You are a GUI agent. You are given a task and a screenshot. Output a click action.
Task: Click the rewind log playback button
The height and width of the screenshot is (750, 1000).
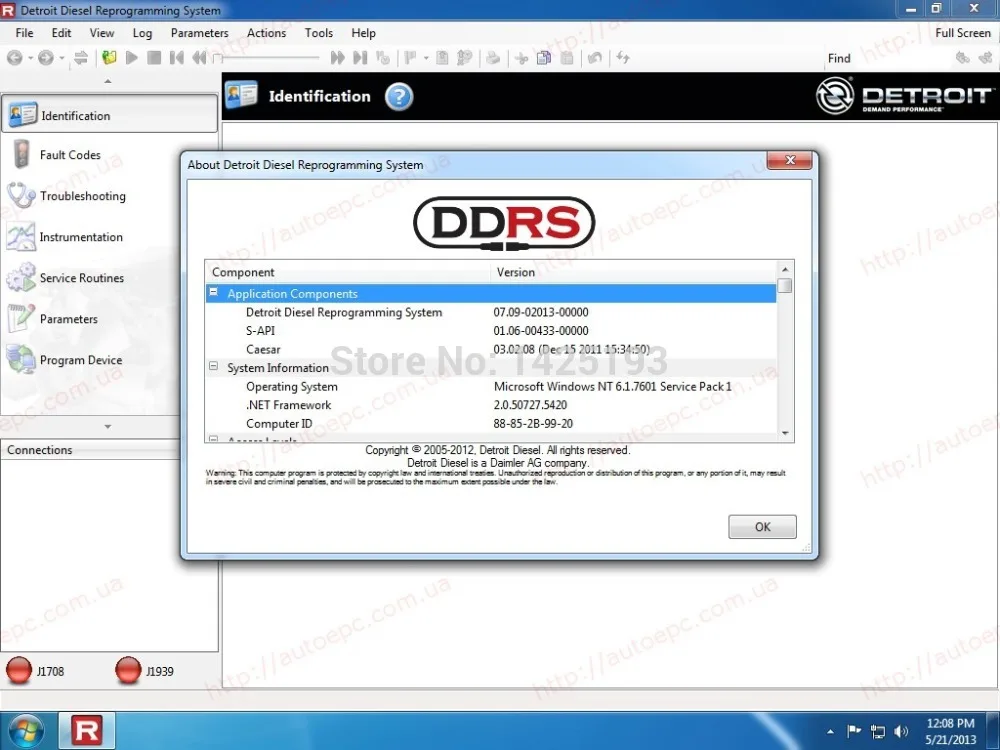[199, 58]
